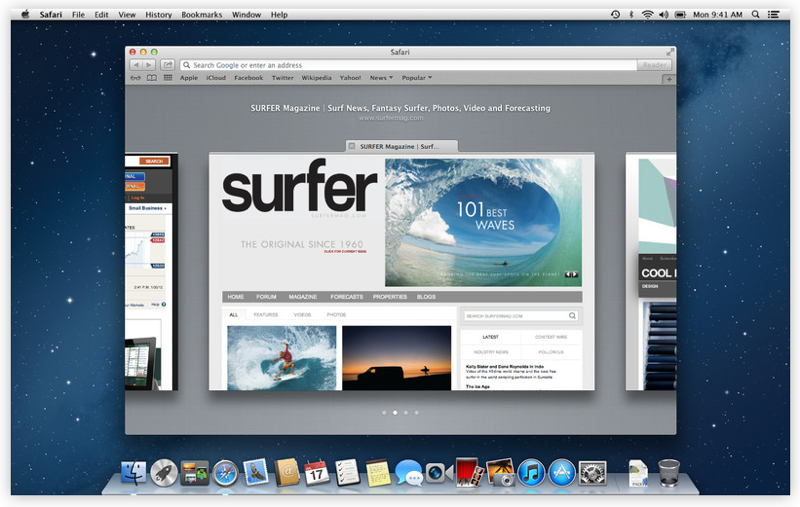Open Photo Booth in the Dock
This screenshot has width=800, height=507.
[x=469, y=472]
